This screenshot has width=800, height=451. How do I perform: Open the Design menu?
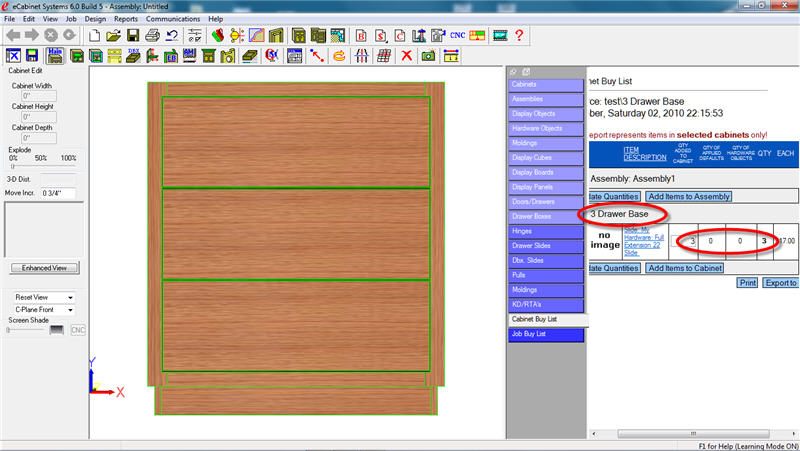pyautogui.click(x=95, y=19)
